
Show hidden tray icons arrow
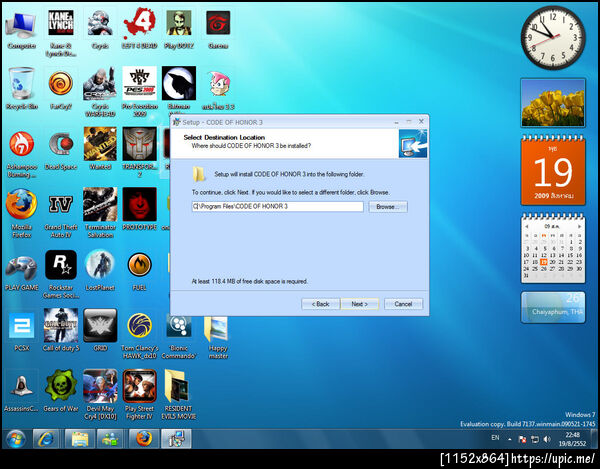[x=510, y=440]
